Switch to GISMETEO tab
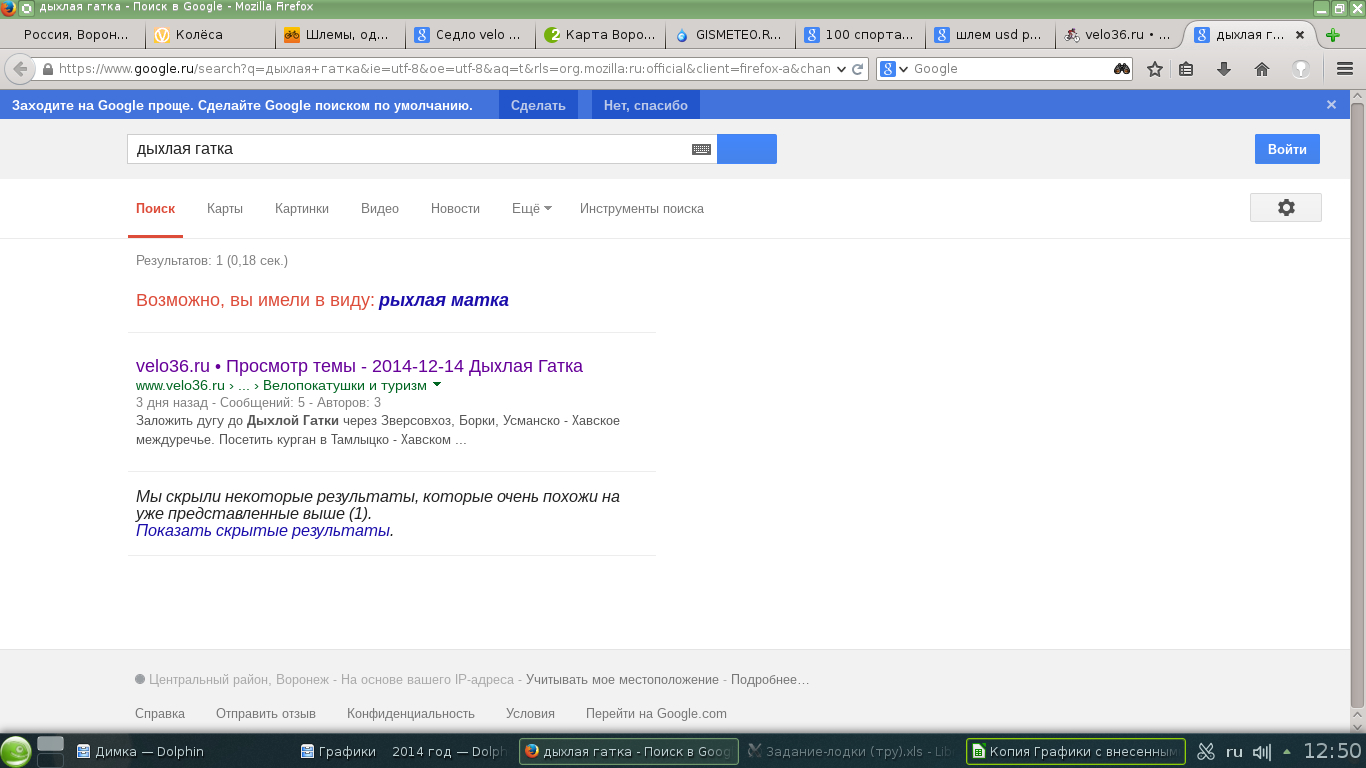This screenshot has height=768, width=1366. [730, 34]
